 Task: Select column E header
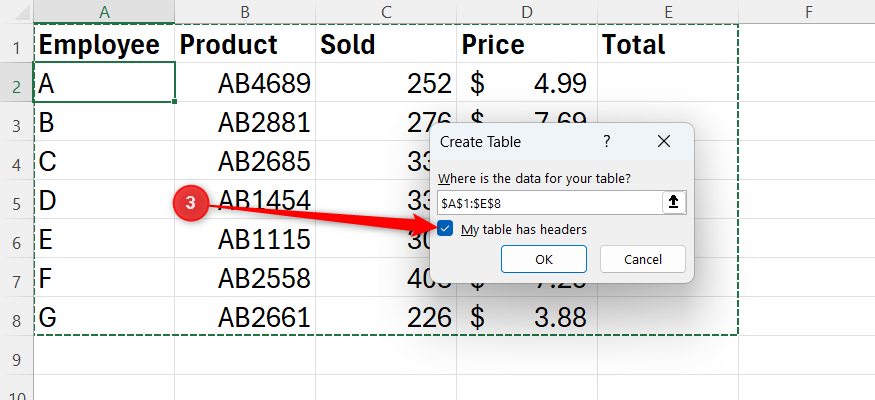[668, 12]
